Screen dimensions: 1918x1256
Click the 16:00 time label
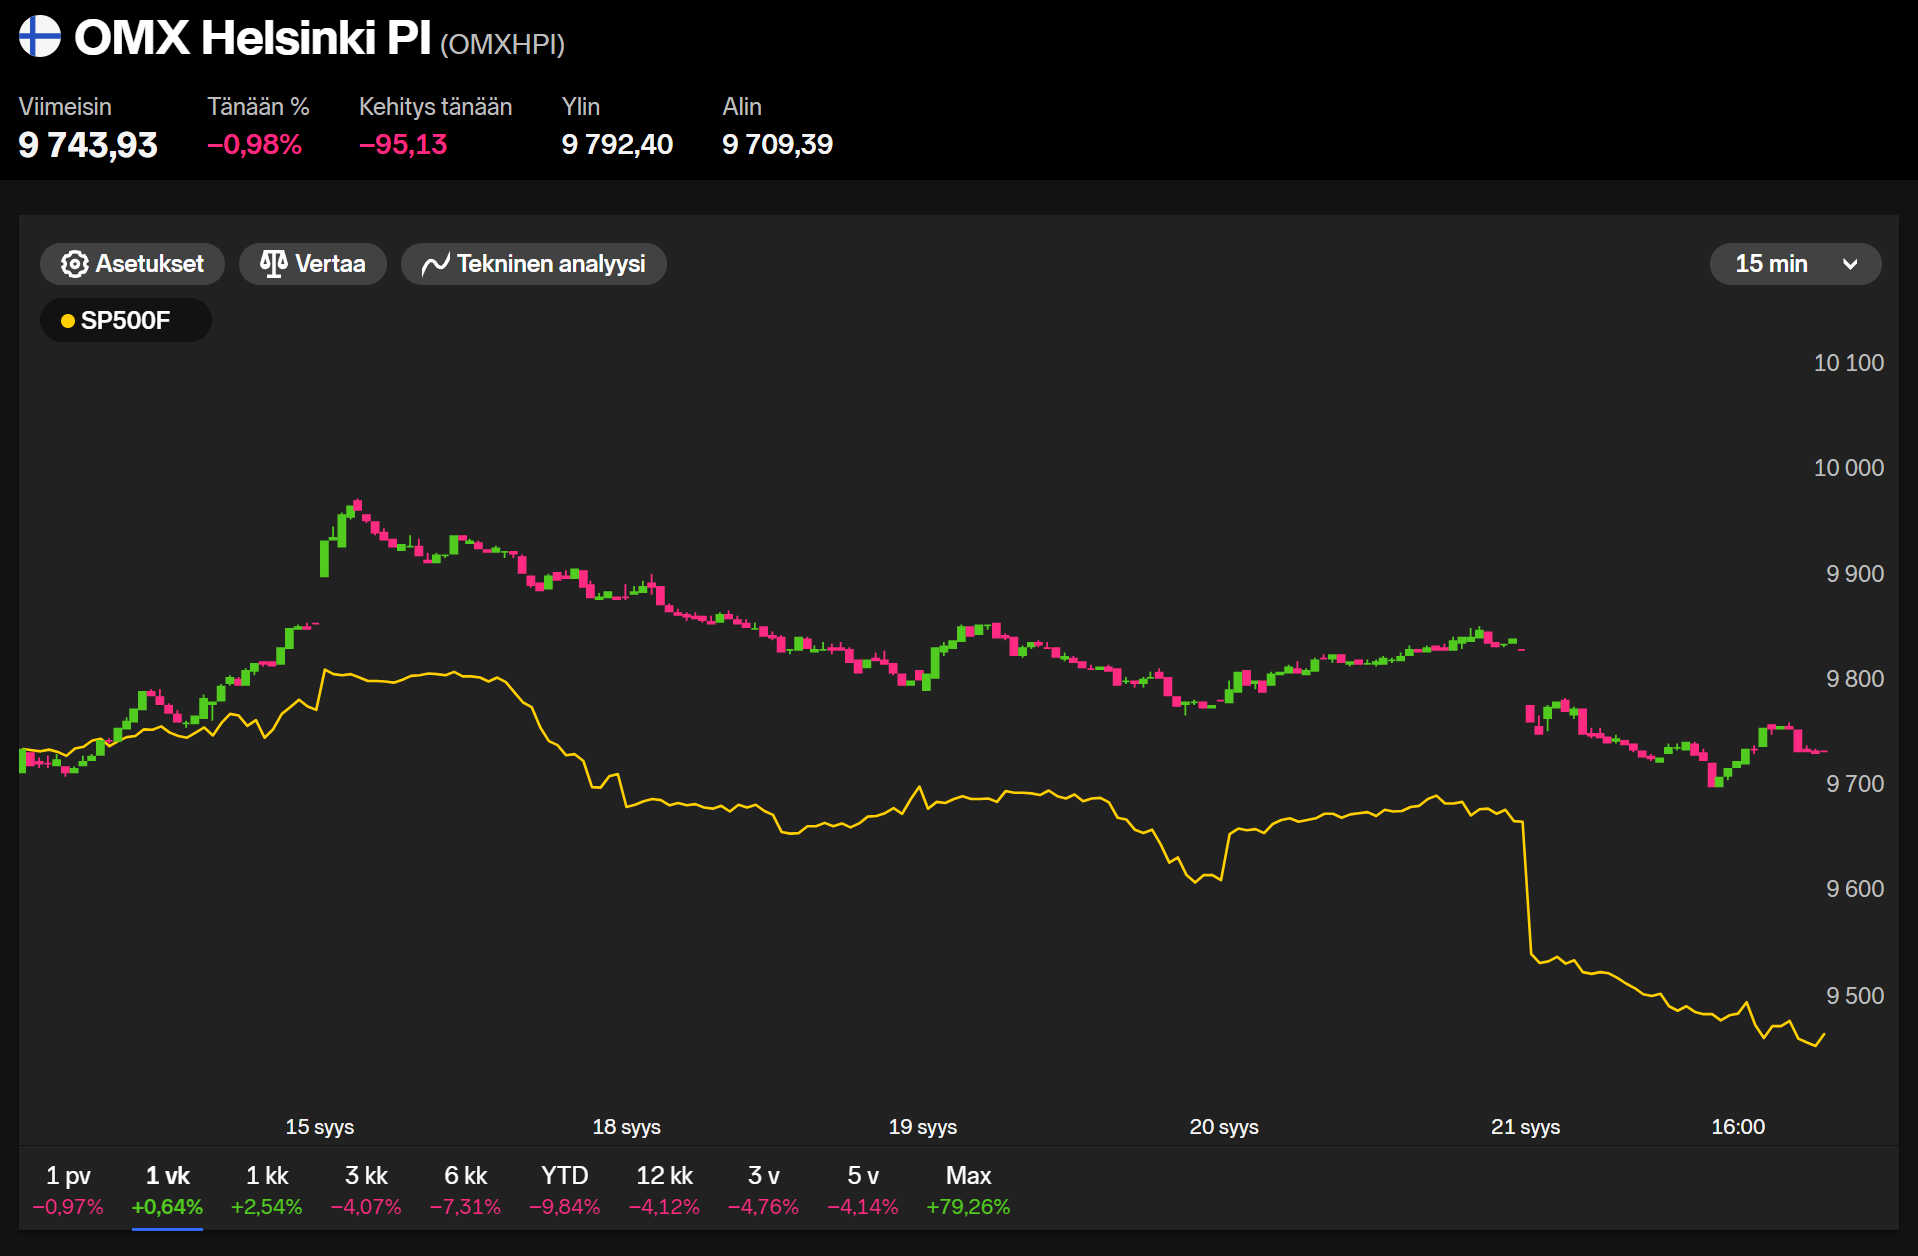1738,1127
